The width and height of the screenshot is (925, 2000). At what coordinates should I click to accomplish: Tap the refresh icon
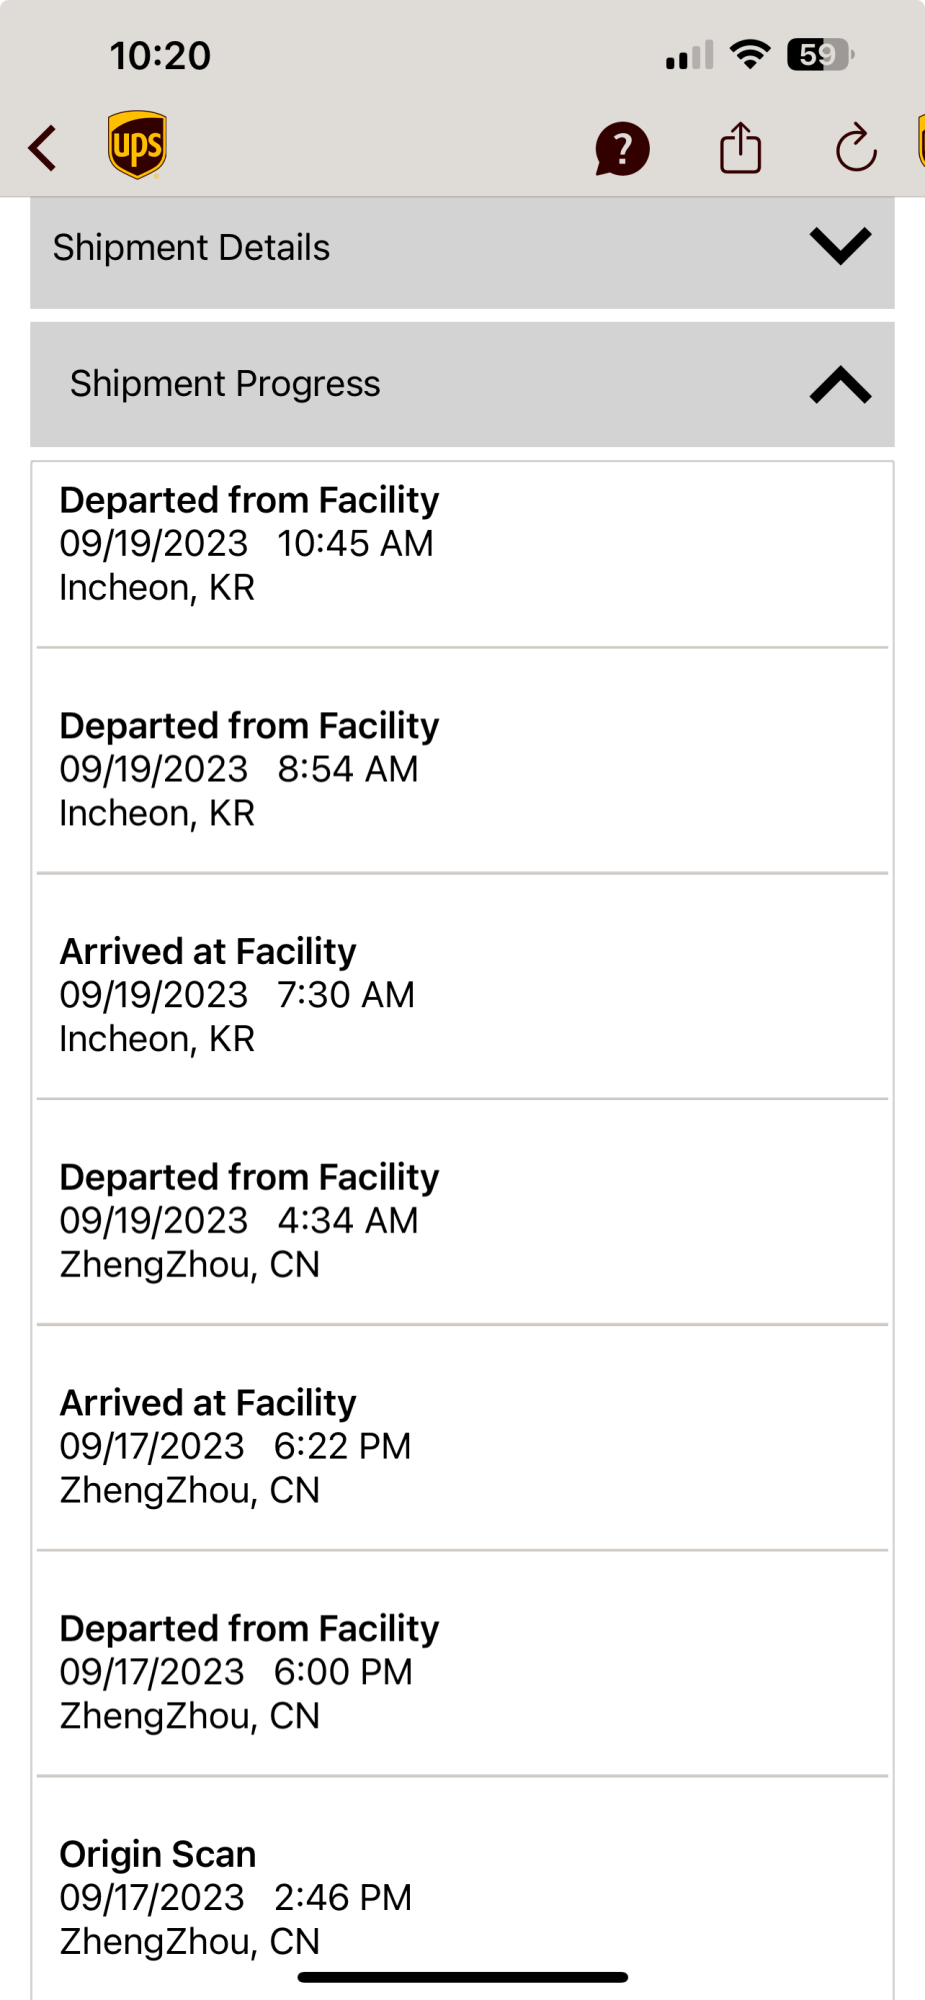pyautogui.click(x=856, y=149)
